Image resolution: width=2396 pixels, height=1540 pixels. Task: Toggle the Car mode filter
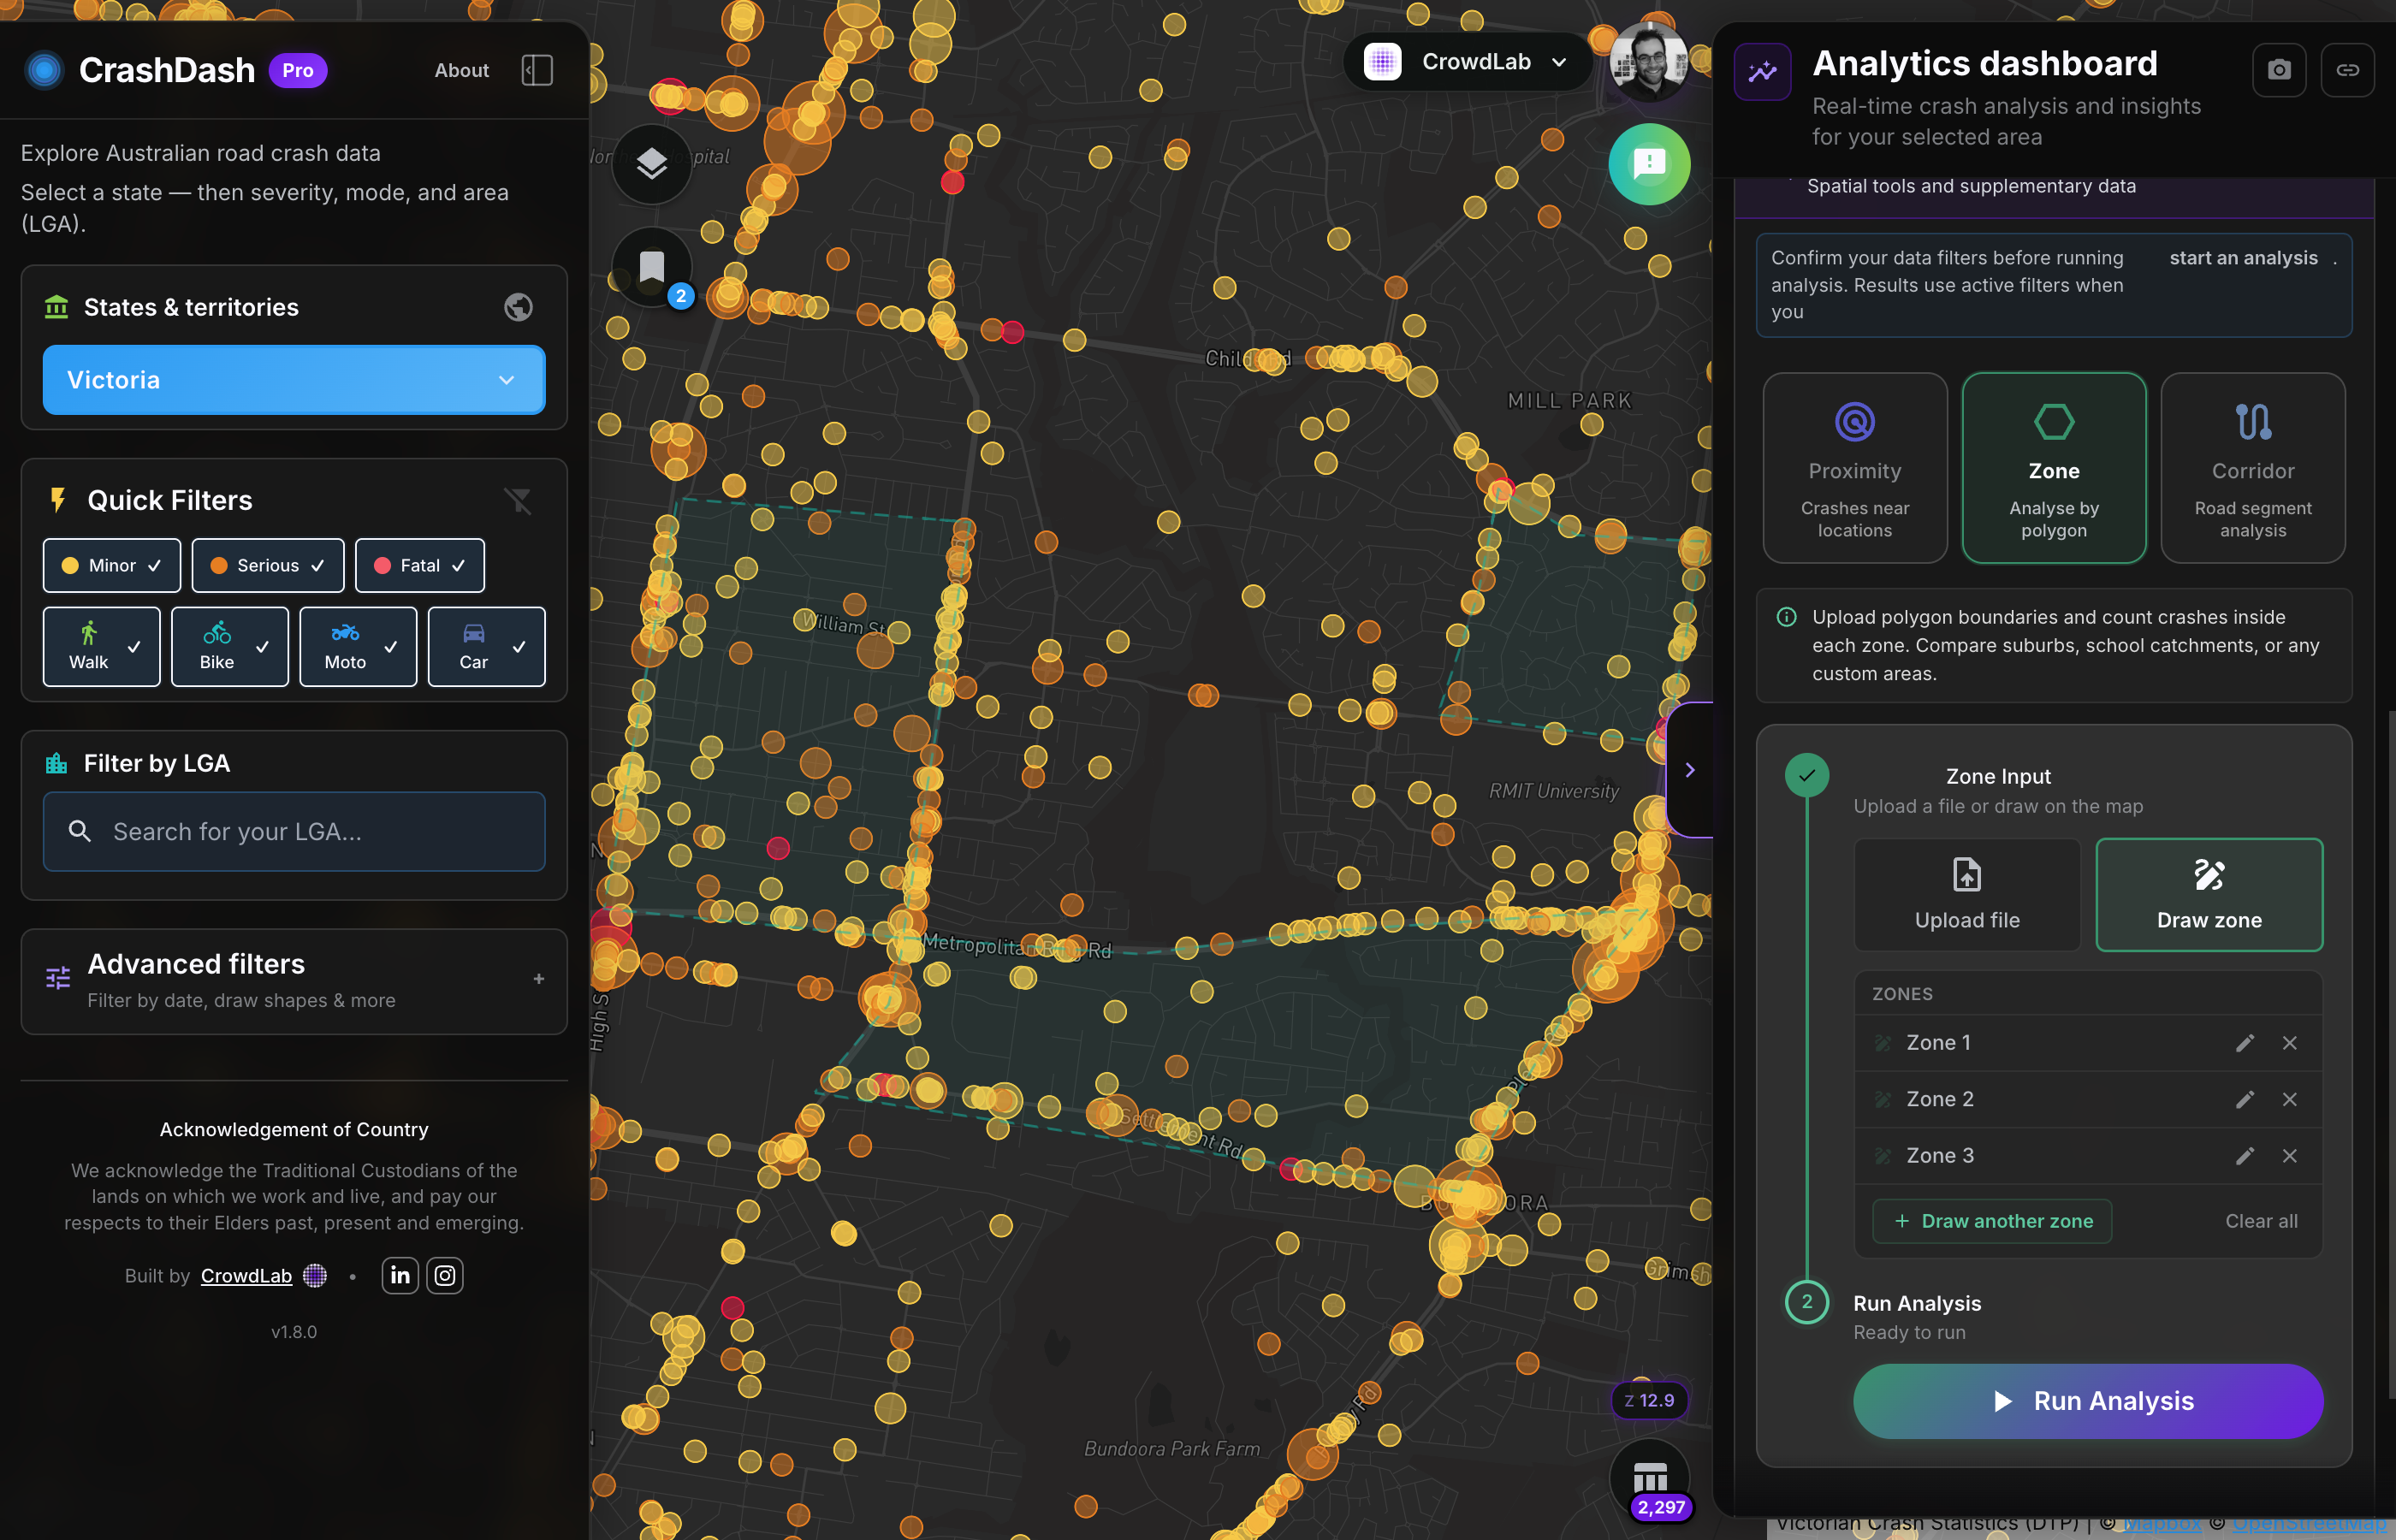point(487,646)
